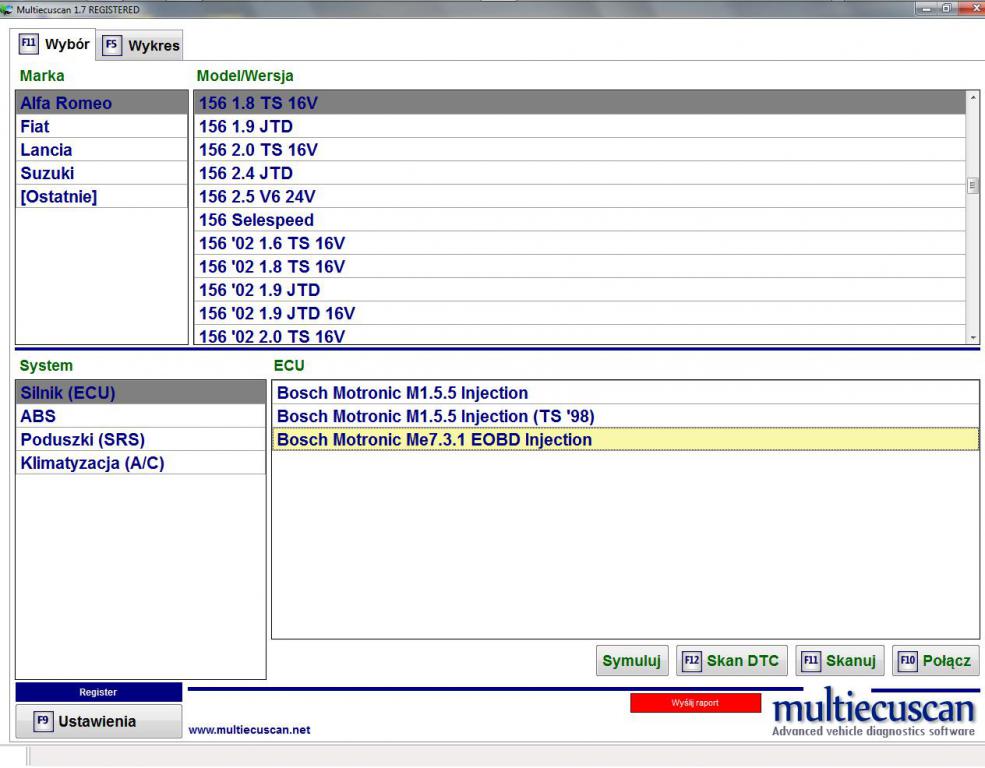Select Klimatyzacja (A/C) system
This screenshot has width=985, height=768.
[x=140, y=463]
